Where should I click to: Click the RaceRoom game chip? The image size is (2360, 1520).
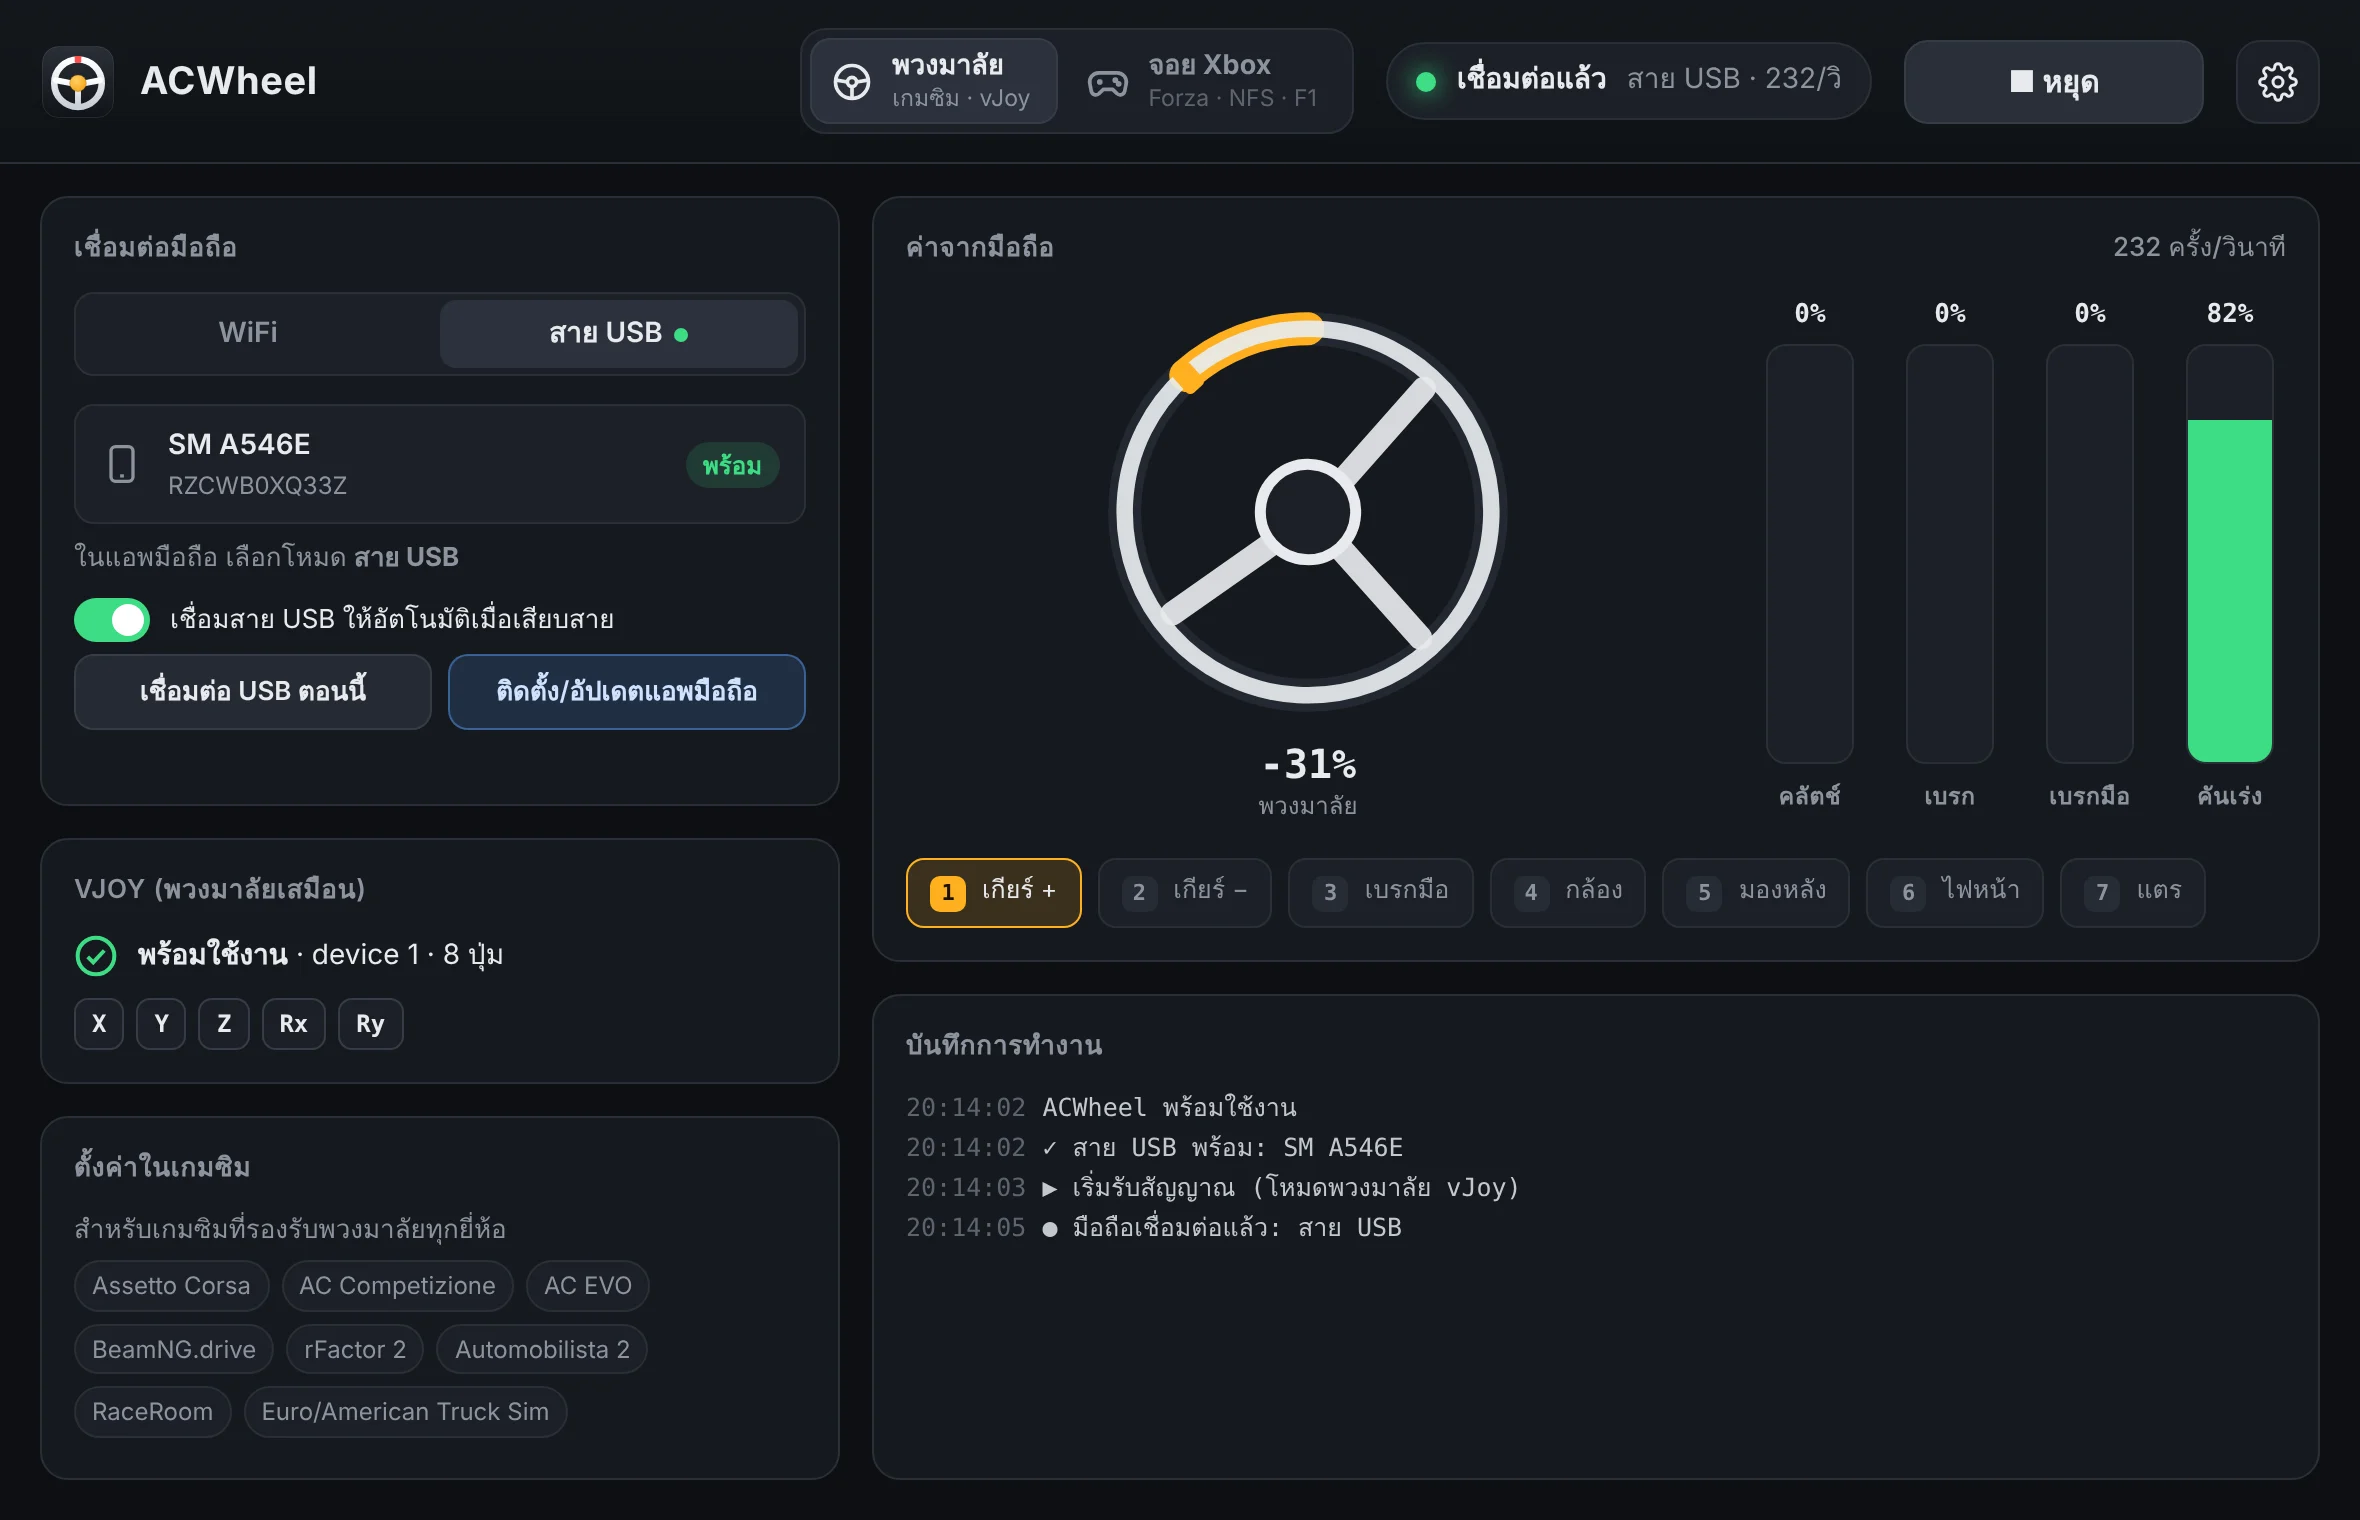coord(153,1412)
